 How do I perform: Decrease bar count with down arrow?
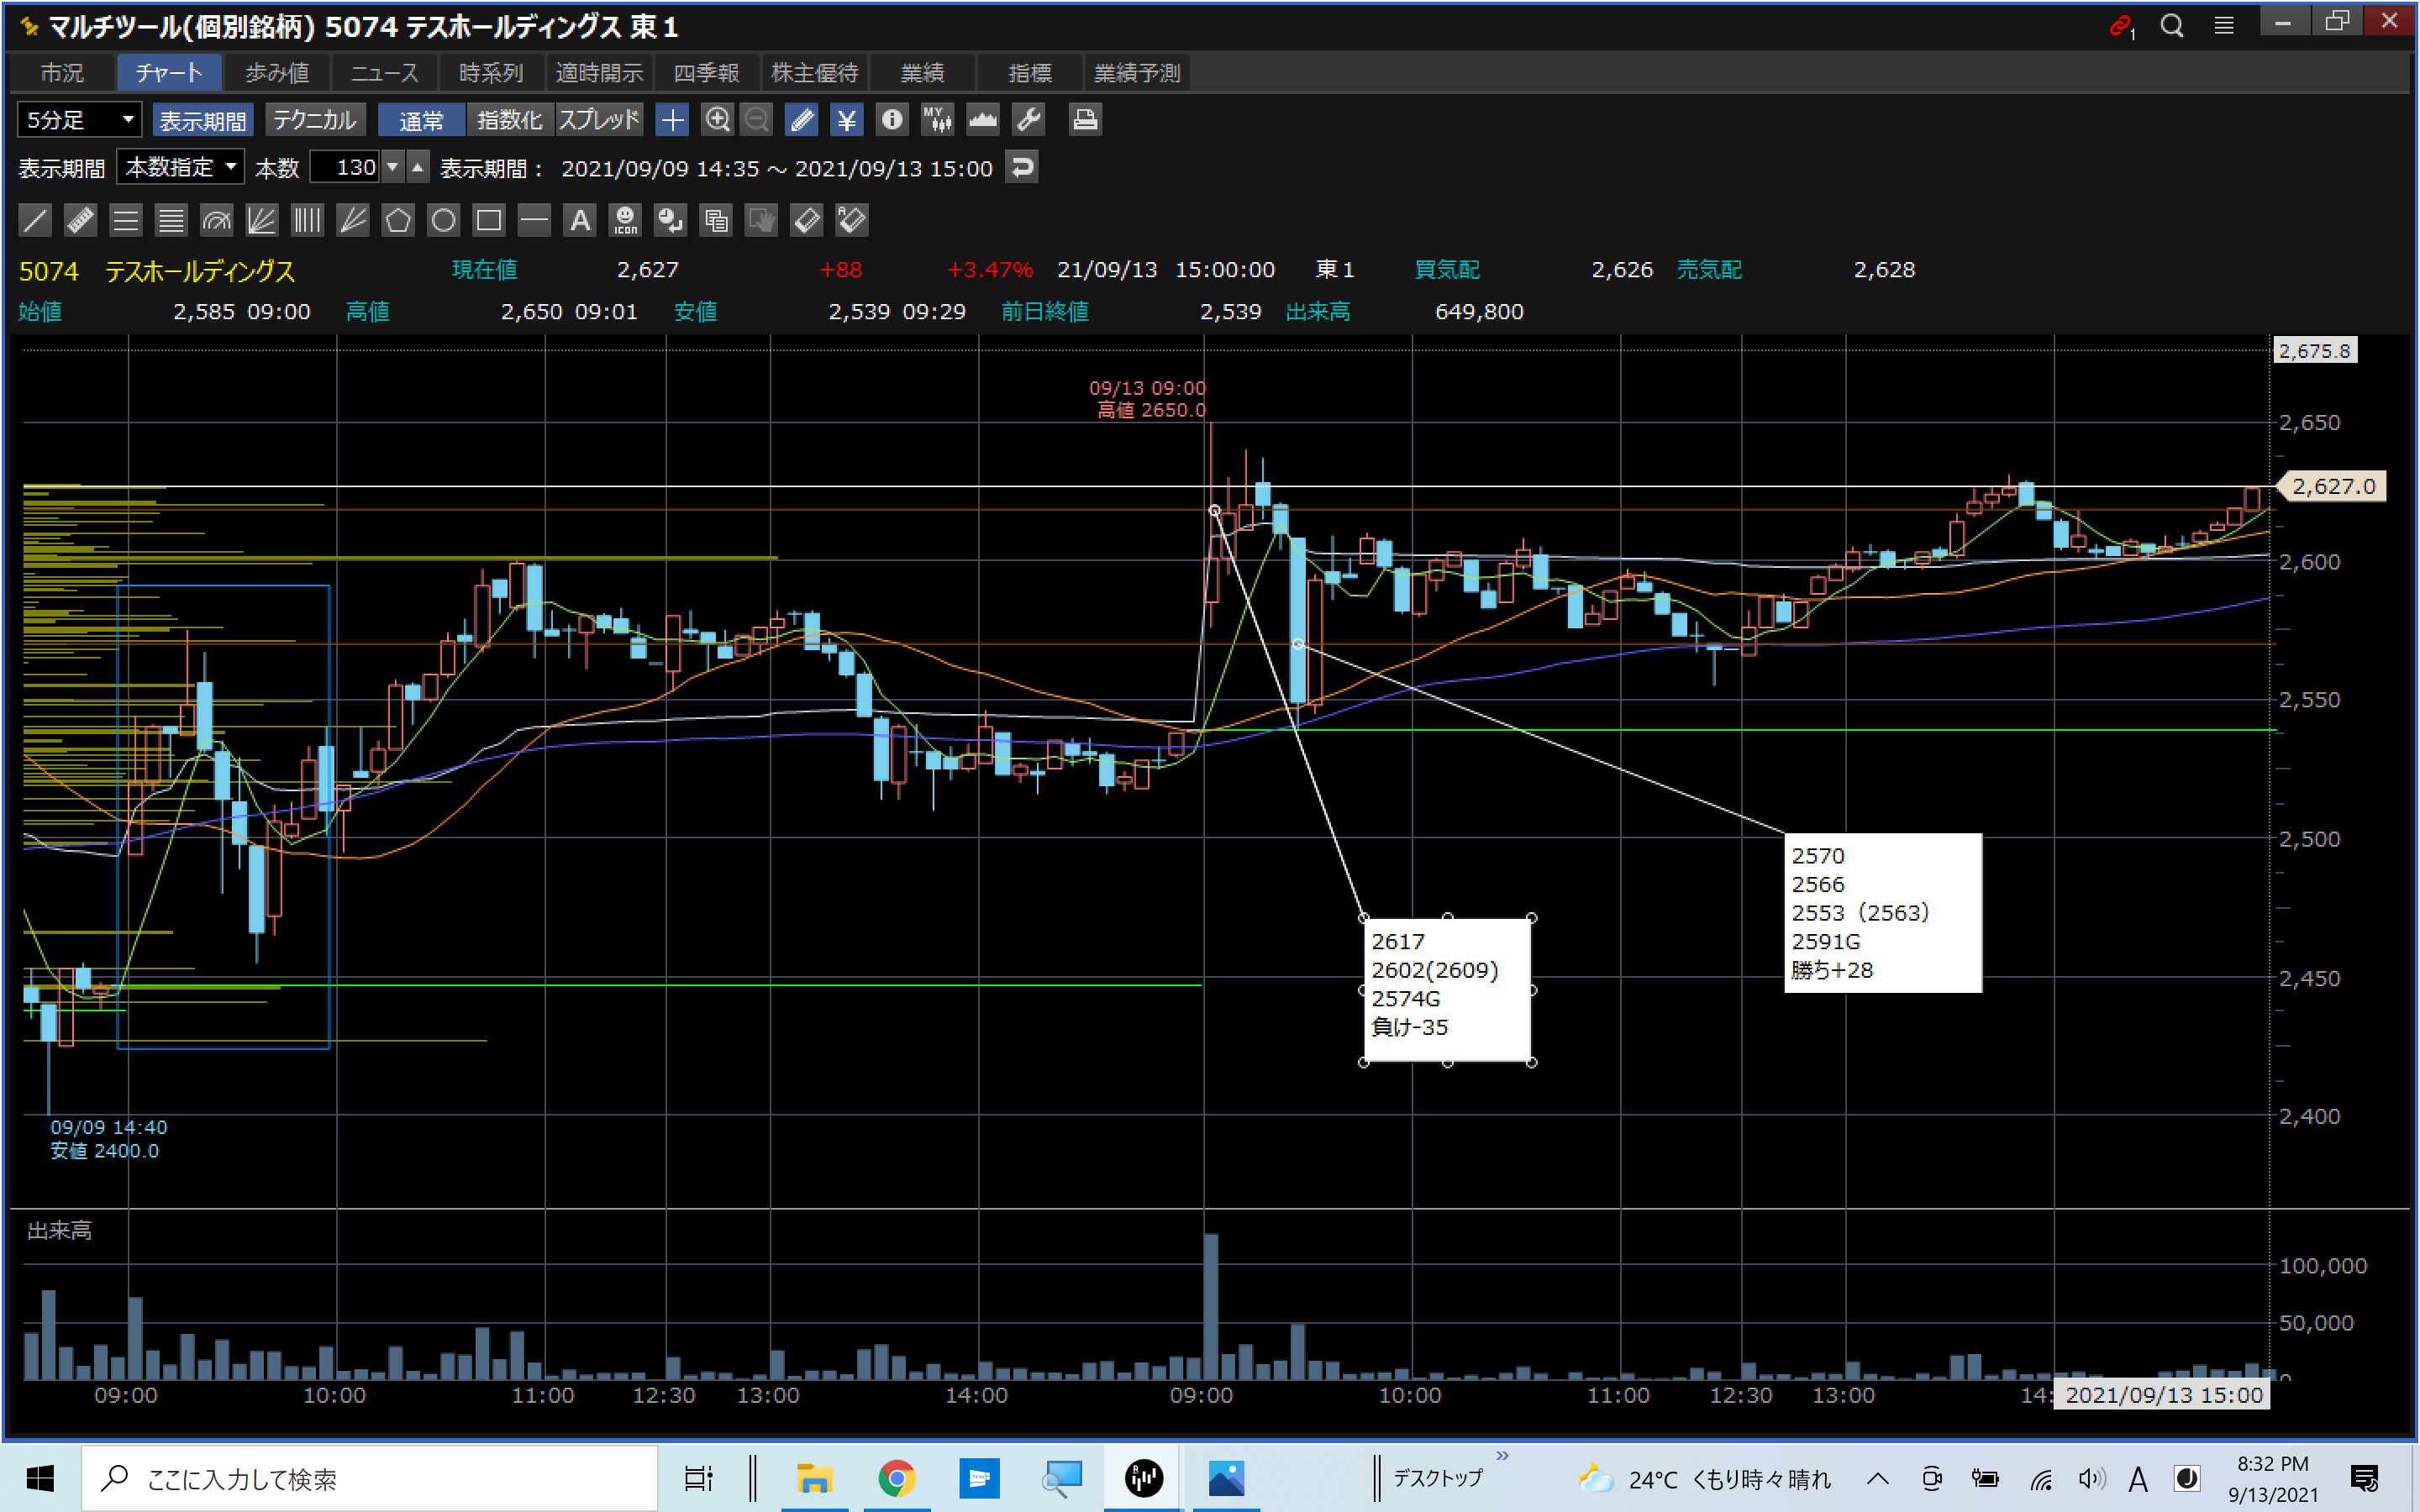point(394,167)
